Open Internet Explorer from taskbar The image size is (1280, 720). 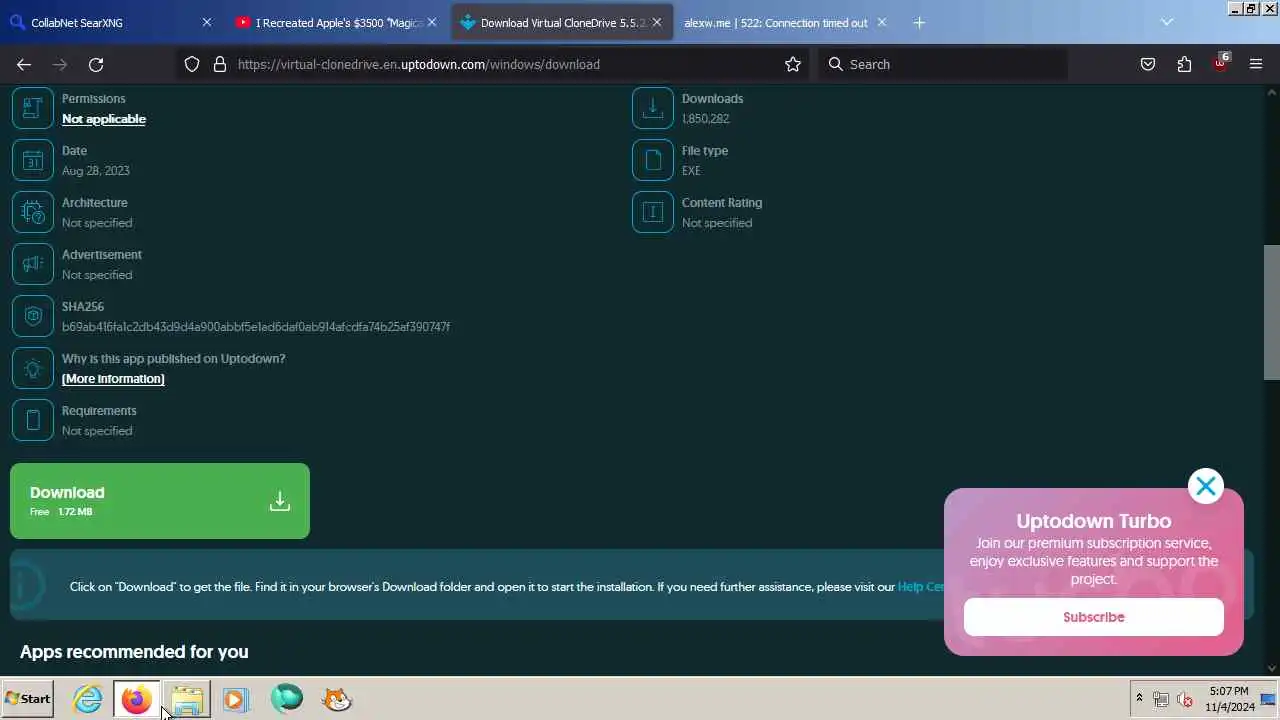(88, 699)
